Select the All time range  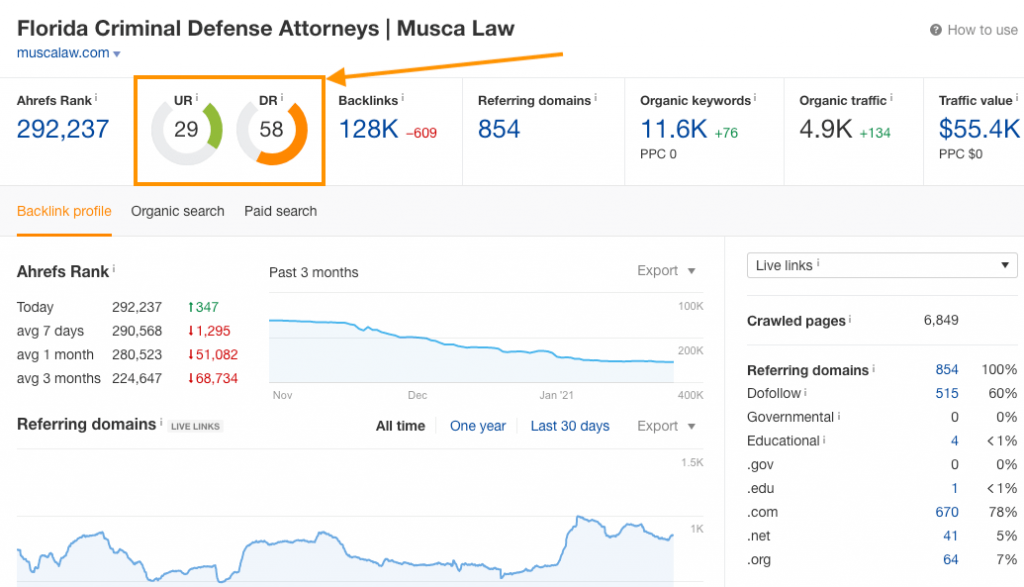click(400, 426)
